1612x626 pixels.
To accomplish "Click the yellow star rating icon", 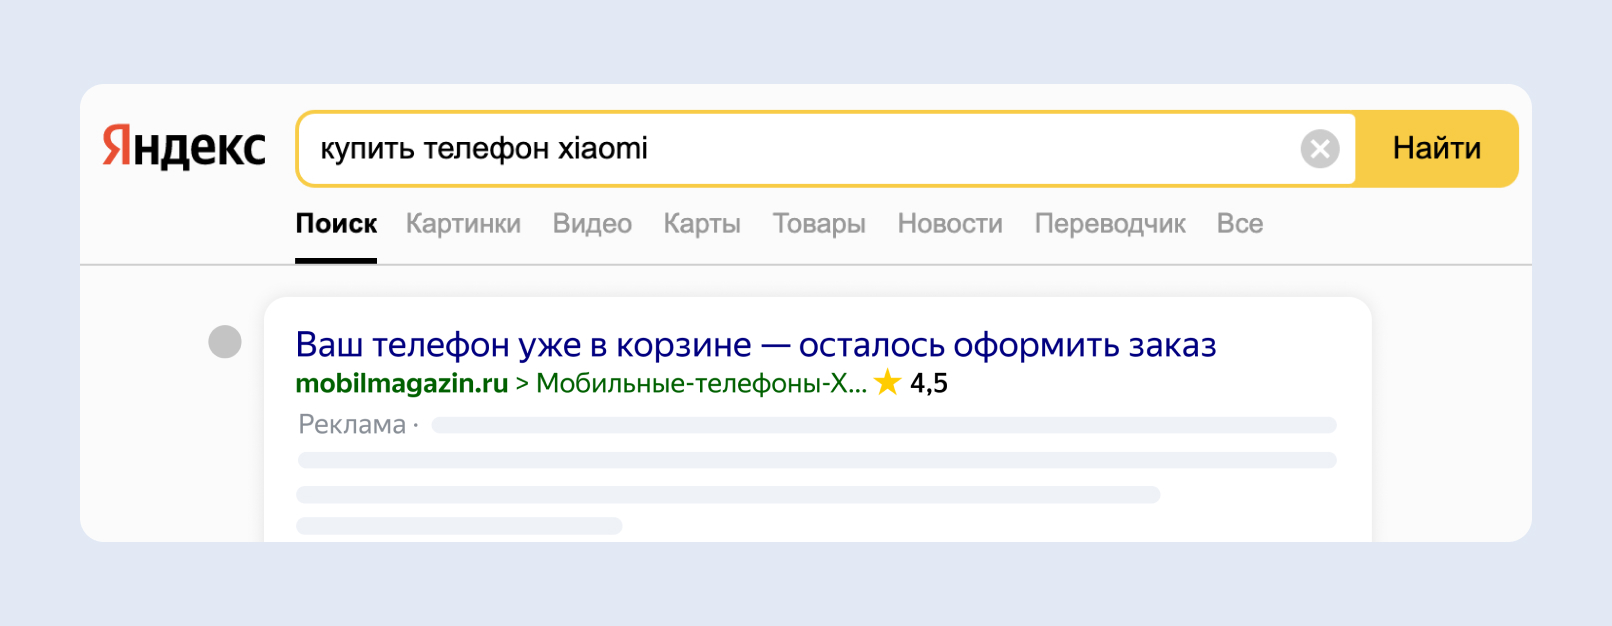I will (887, 382).
